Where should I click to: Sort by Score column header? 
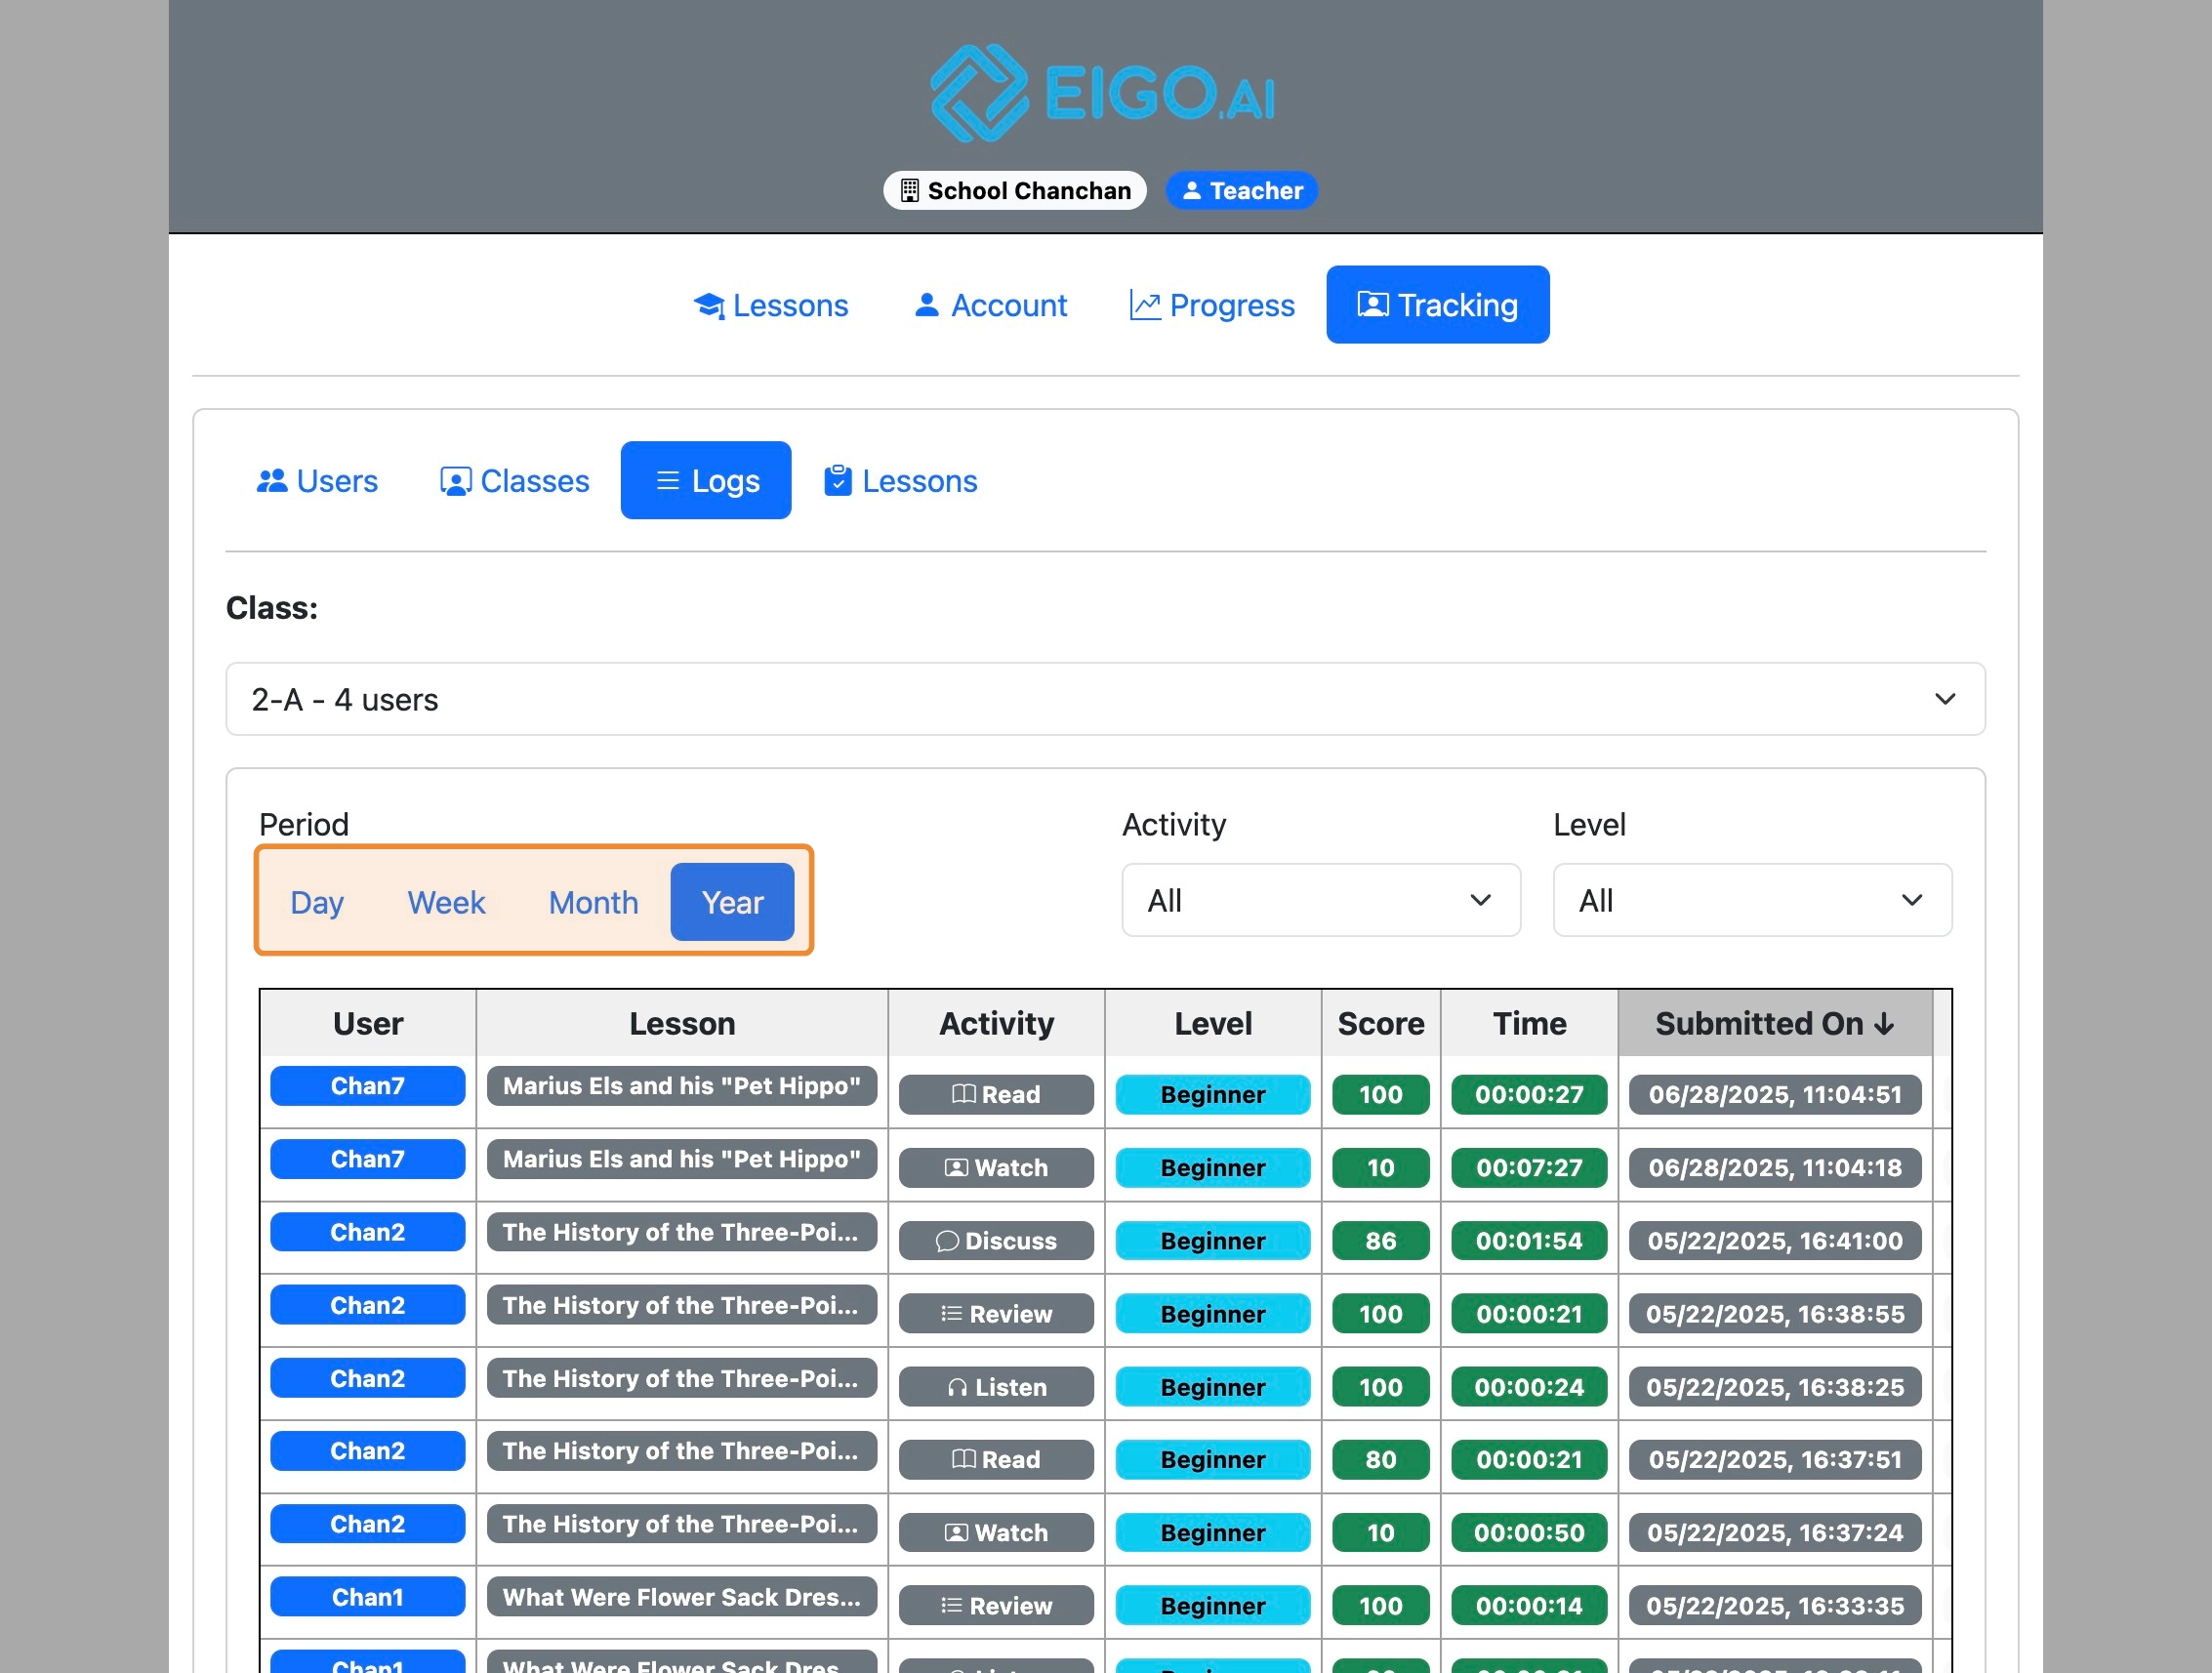1381,1024
